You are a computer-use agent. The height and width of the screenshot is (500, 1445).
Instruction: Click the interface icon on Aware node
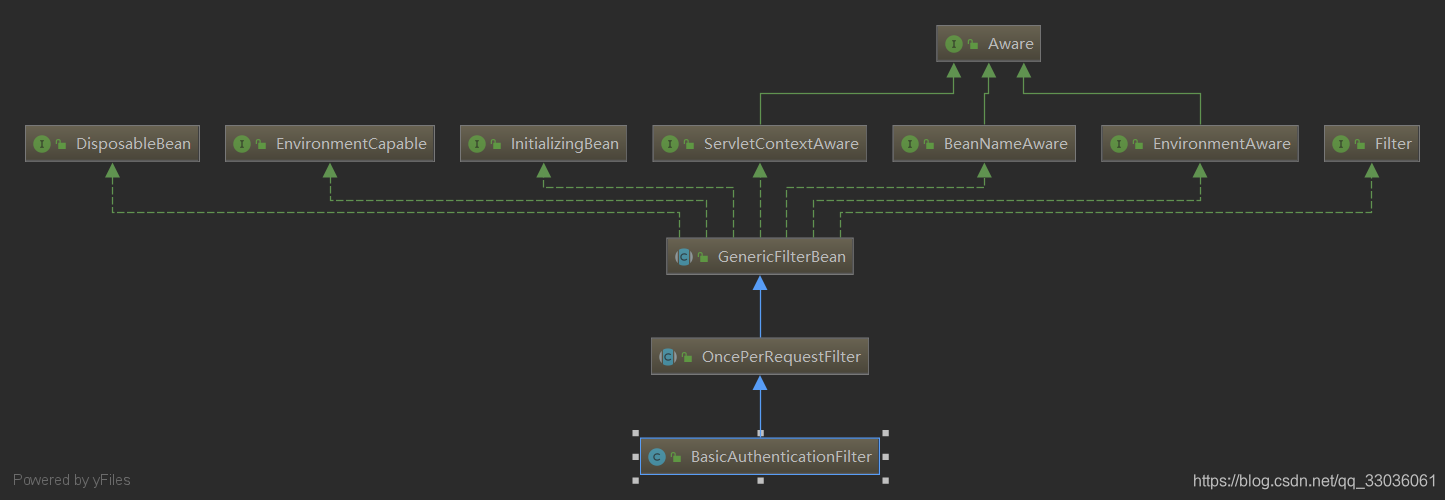point(954,44)
